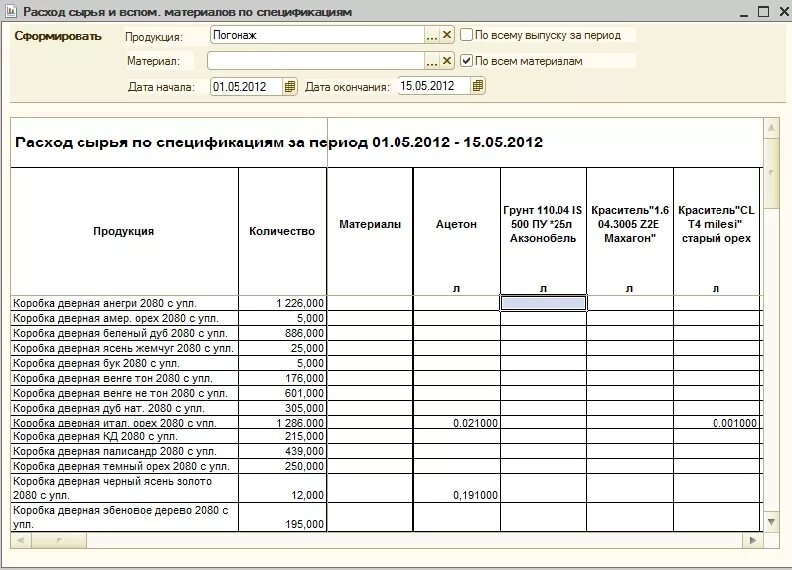Select row Коробка дверная итал. орех 2080

pyautogui.click(x=124, y=422)
